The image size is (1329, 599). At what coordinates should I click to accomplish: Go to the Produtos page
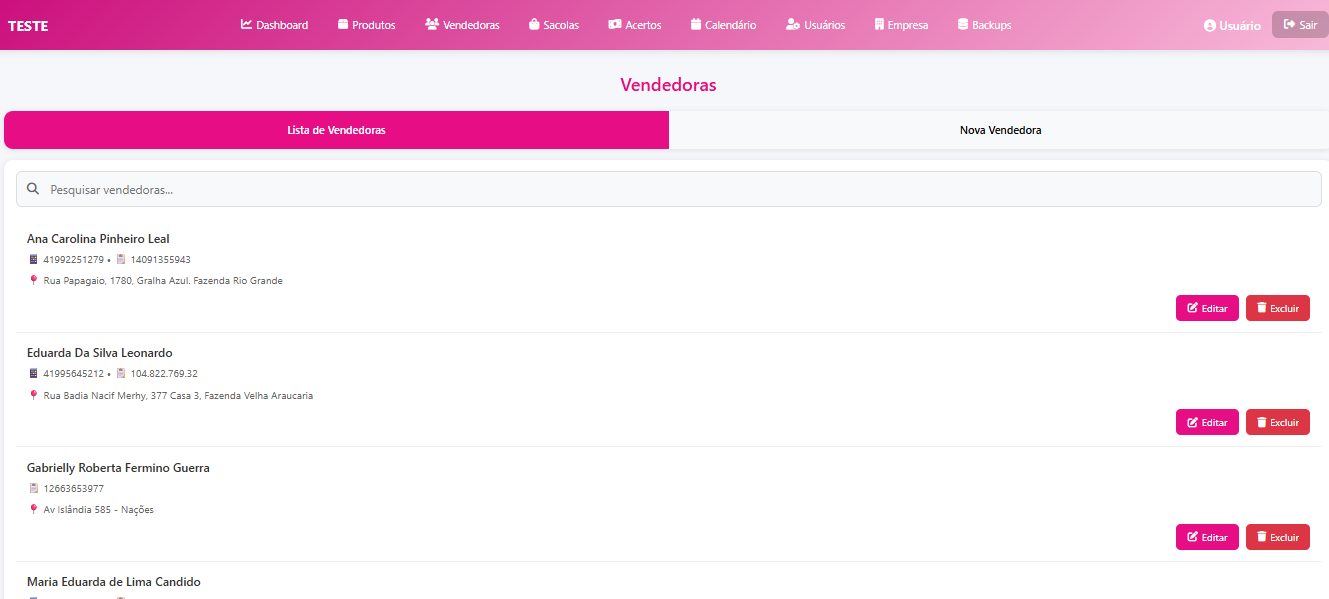pyautogui.click(x=366, y=25)
